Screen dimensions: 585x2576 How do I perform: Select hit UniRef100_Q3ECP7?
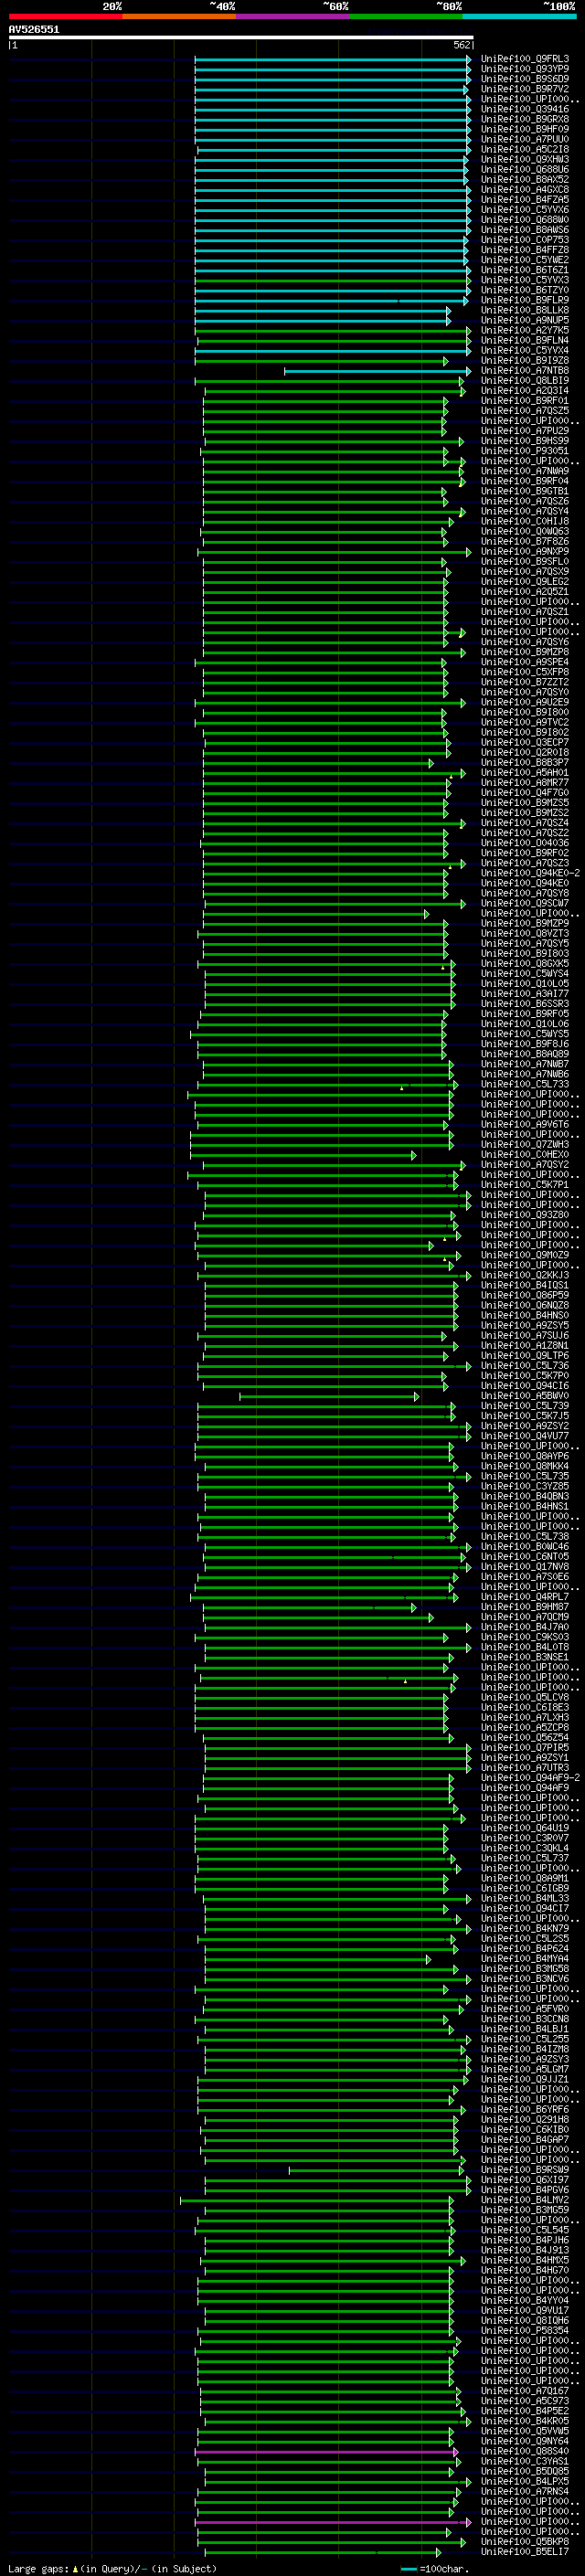coord(525,743)
